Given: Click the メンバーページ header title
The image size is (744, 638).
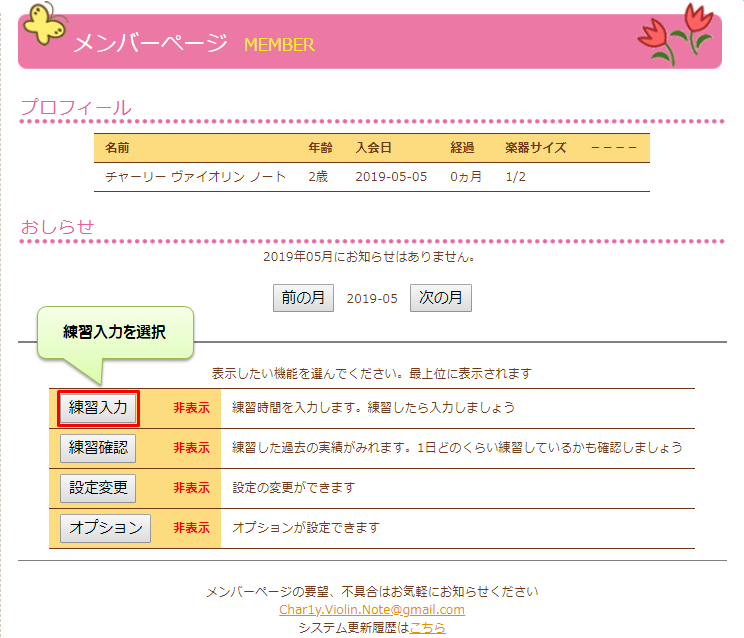Looking at the screenshot, I should [x=151, y=44].
